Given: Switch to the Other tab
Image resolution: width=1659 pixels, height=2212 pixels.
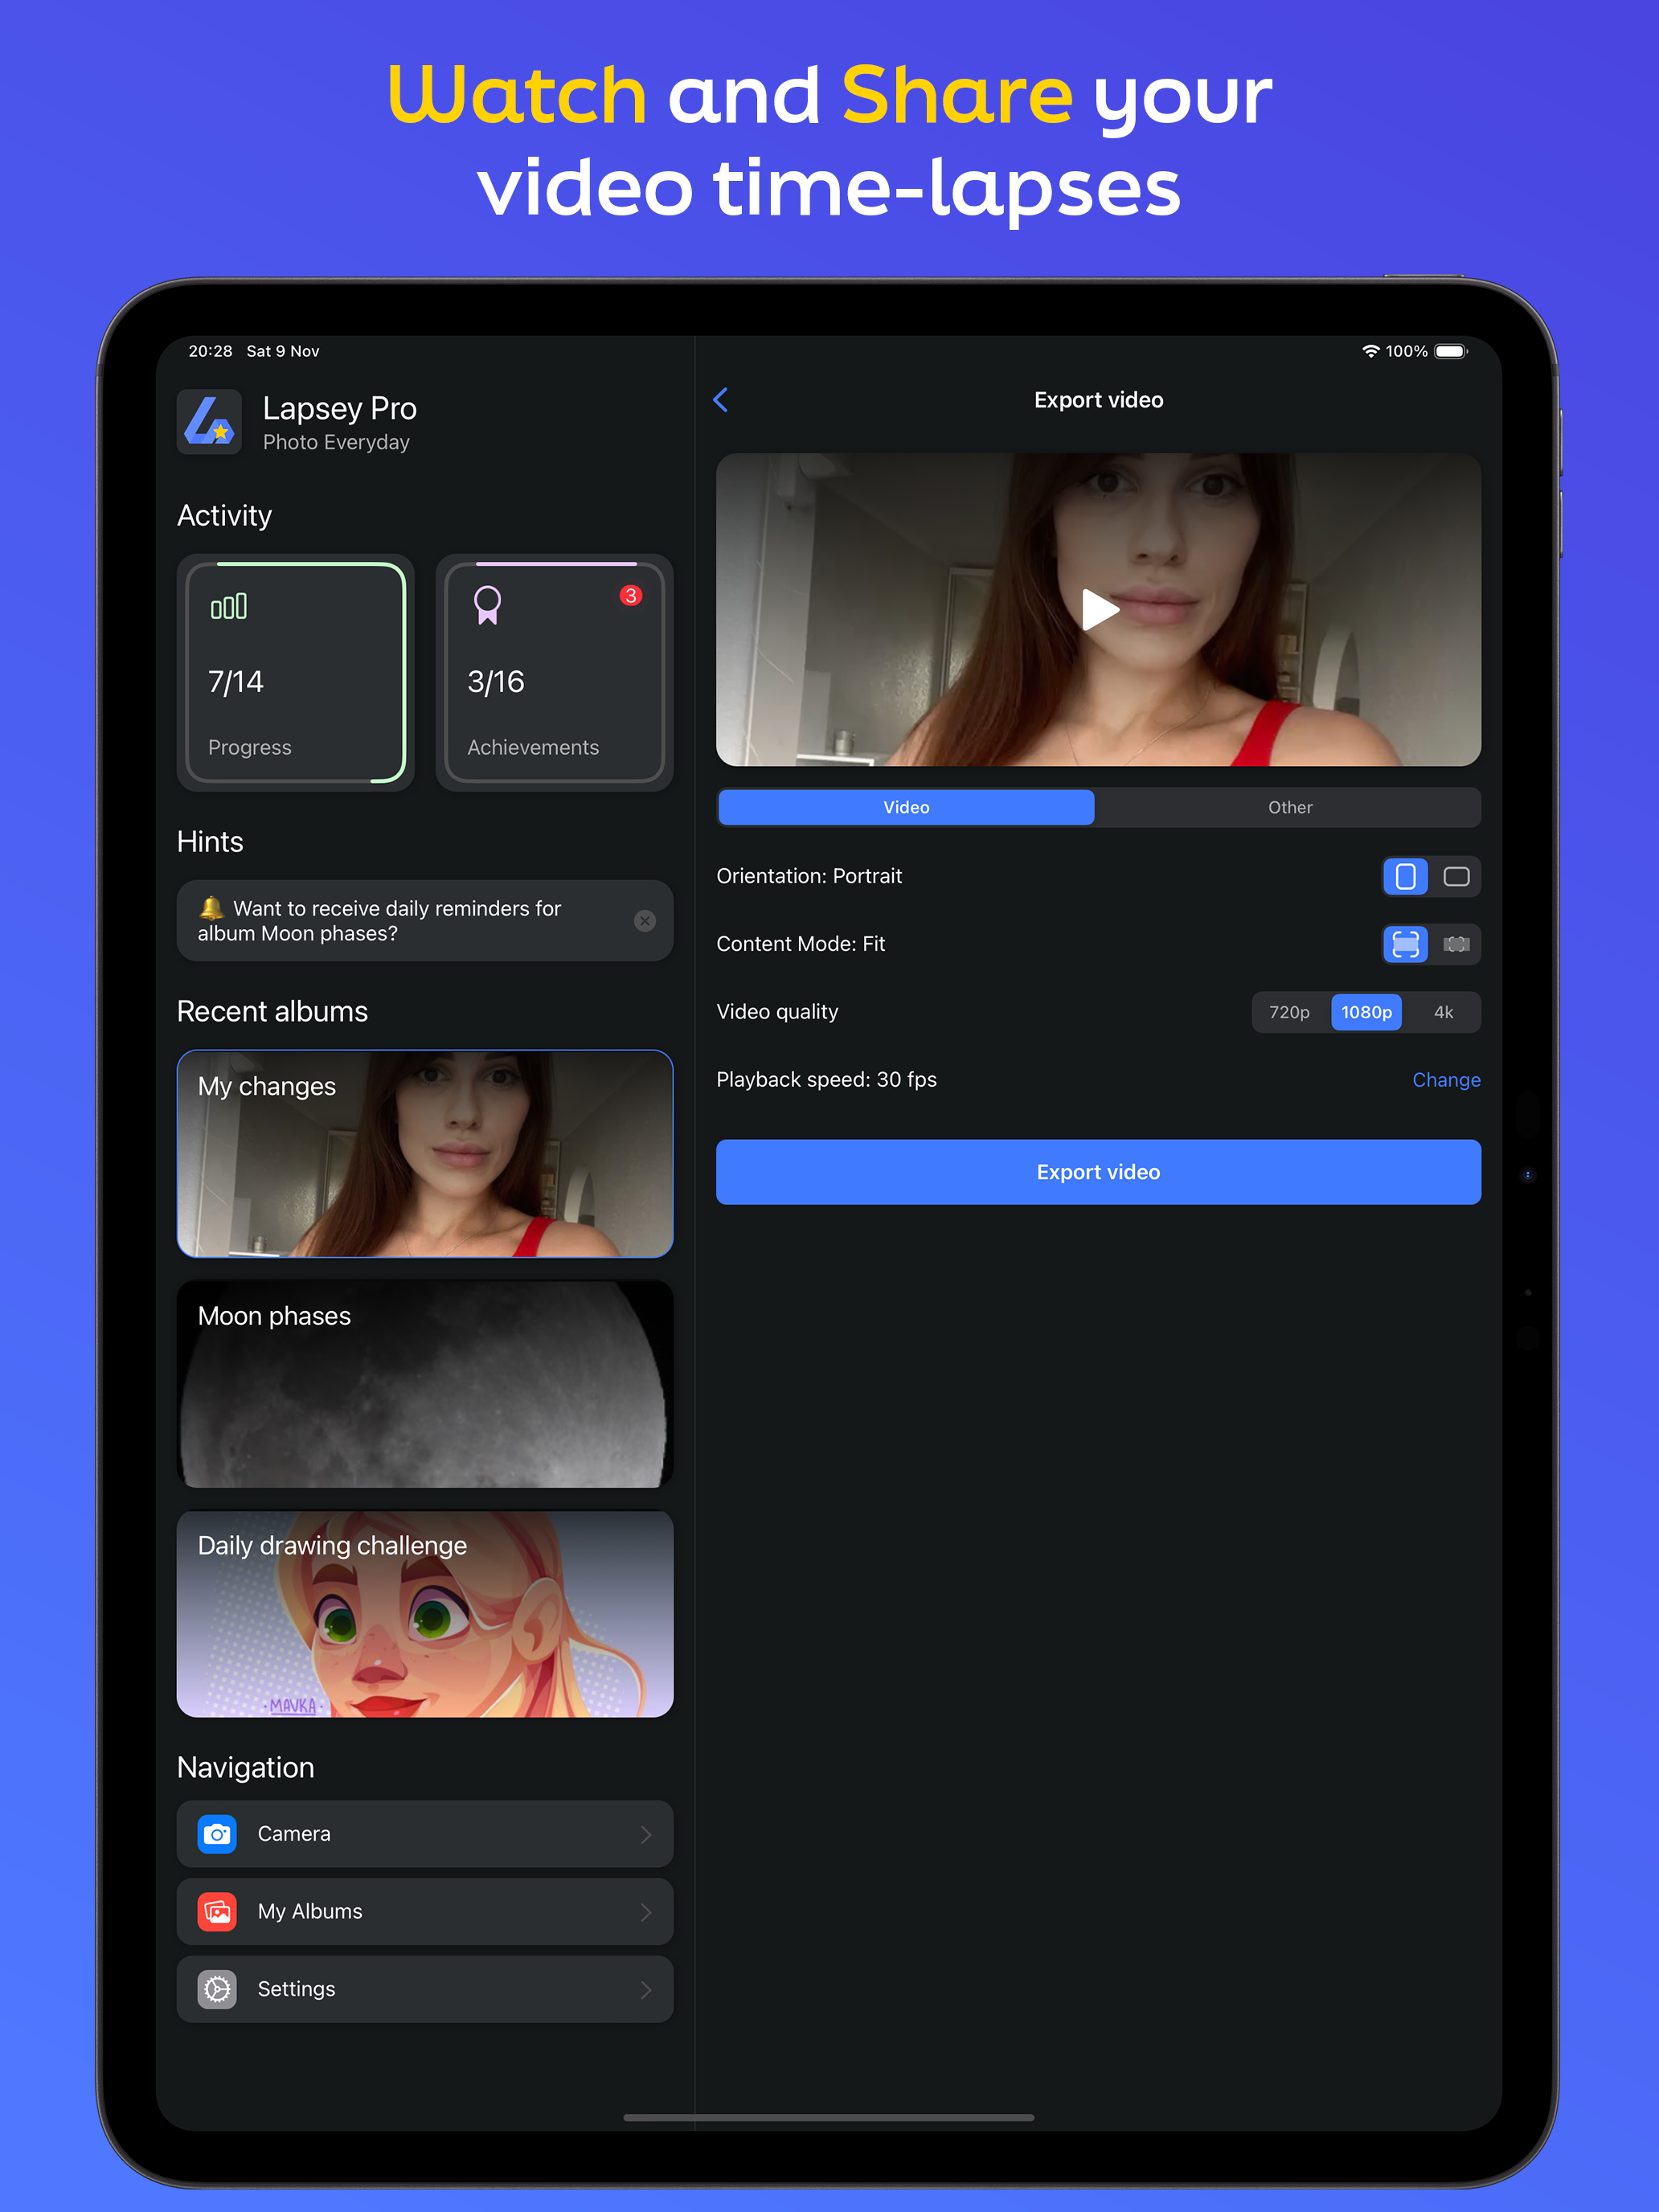Looking at the screenshot, I should (x=1290, y=808).
